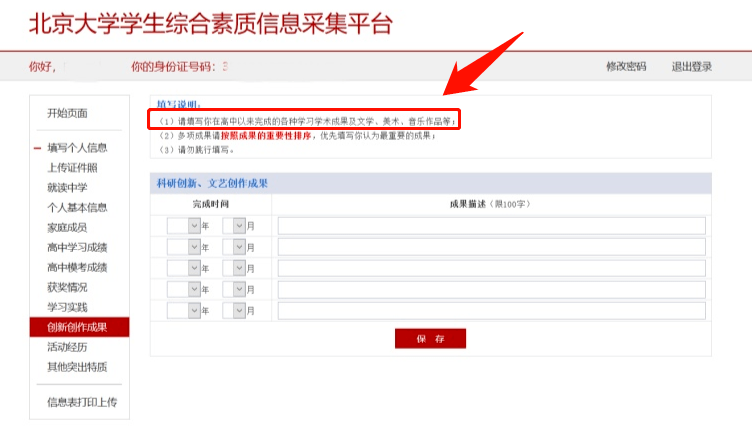Screen dimensions: 752x432
Task: Click 退出登录 to log out
Action: coord(692,67)
